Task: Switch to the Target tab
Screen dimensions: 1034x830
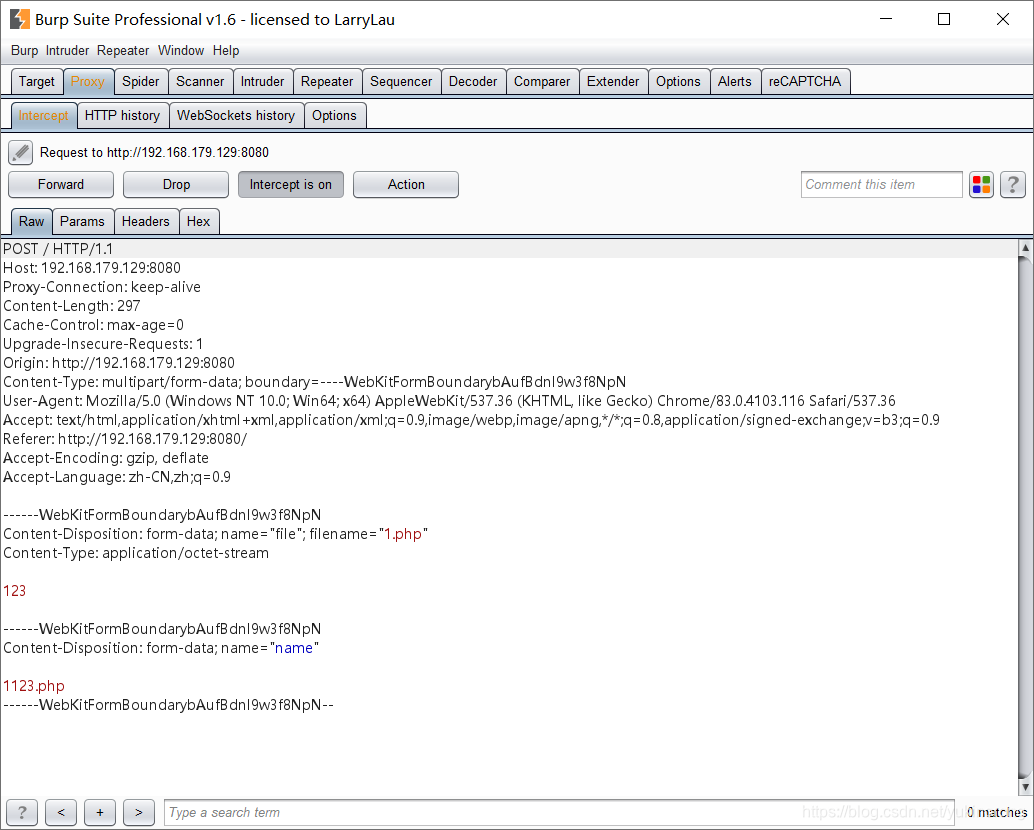Action: click(37, 82)
